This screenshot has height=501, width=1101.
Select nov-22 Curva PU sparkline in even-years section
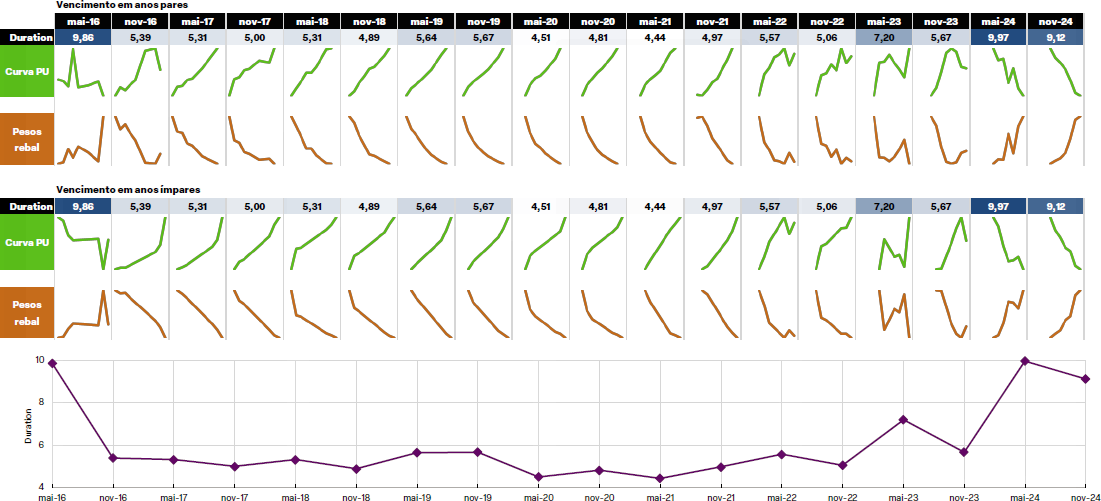(827, 73)
